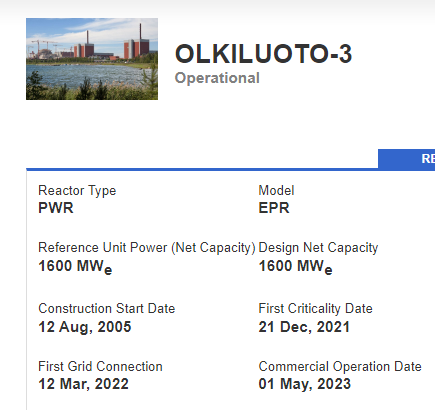Select the 12 Mar, 2022 date

pyautogui.click(x=83, y=384)
